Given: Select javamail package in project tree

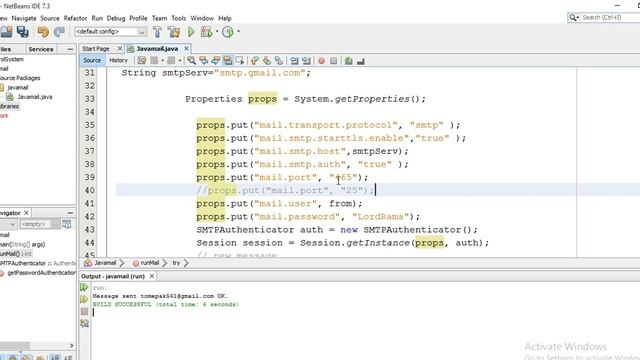Looking at the screenshot, I should click(x=18, y=87).
